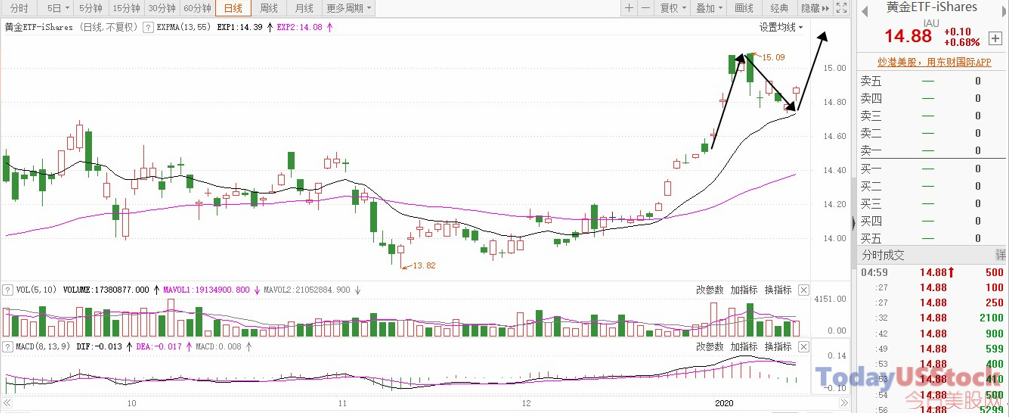
Task: Zoom out the chart with minus icon
Action: pos(645,8)
